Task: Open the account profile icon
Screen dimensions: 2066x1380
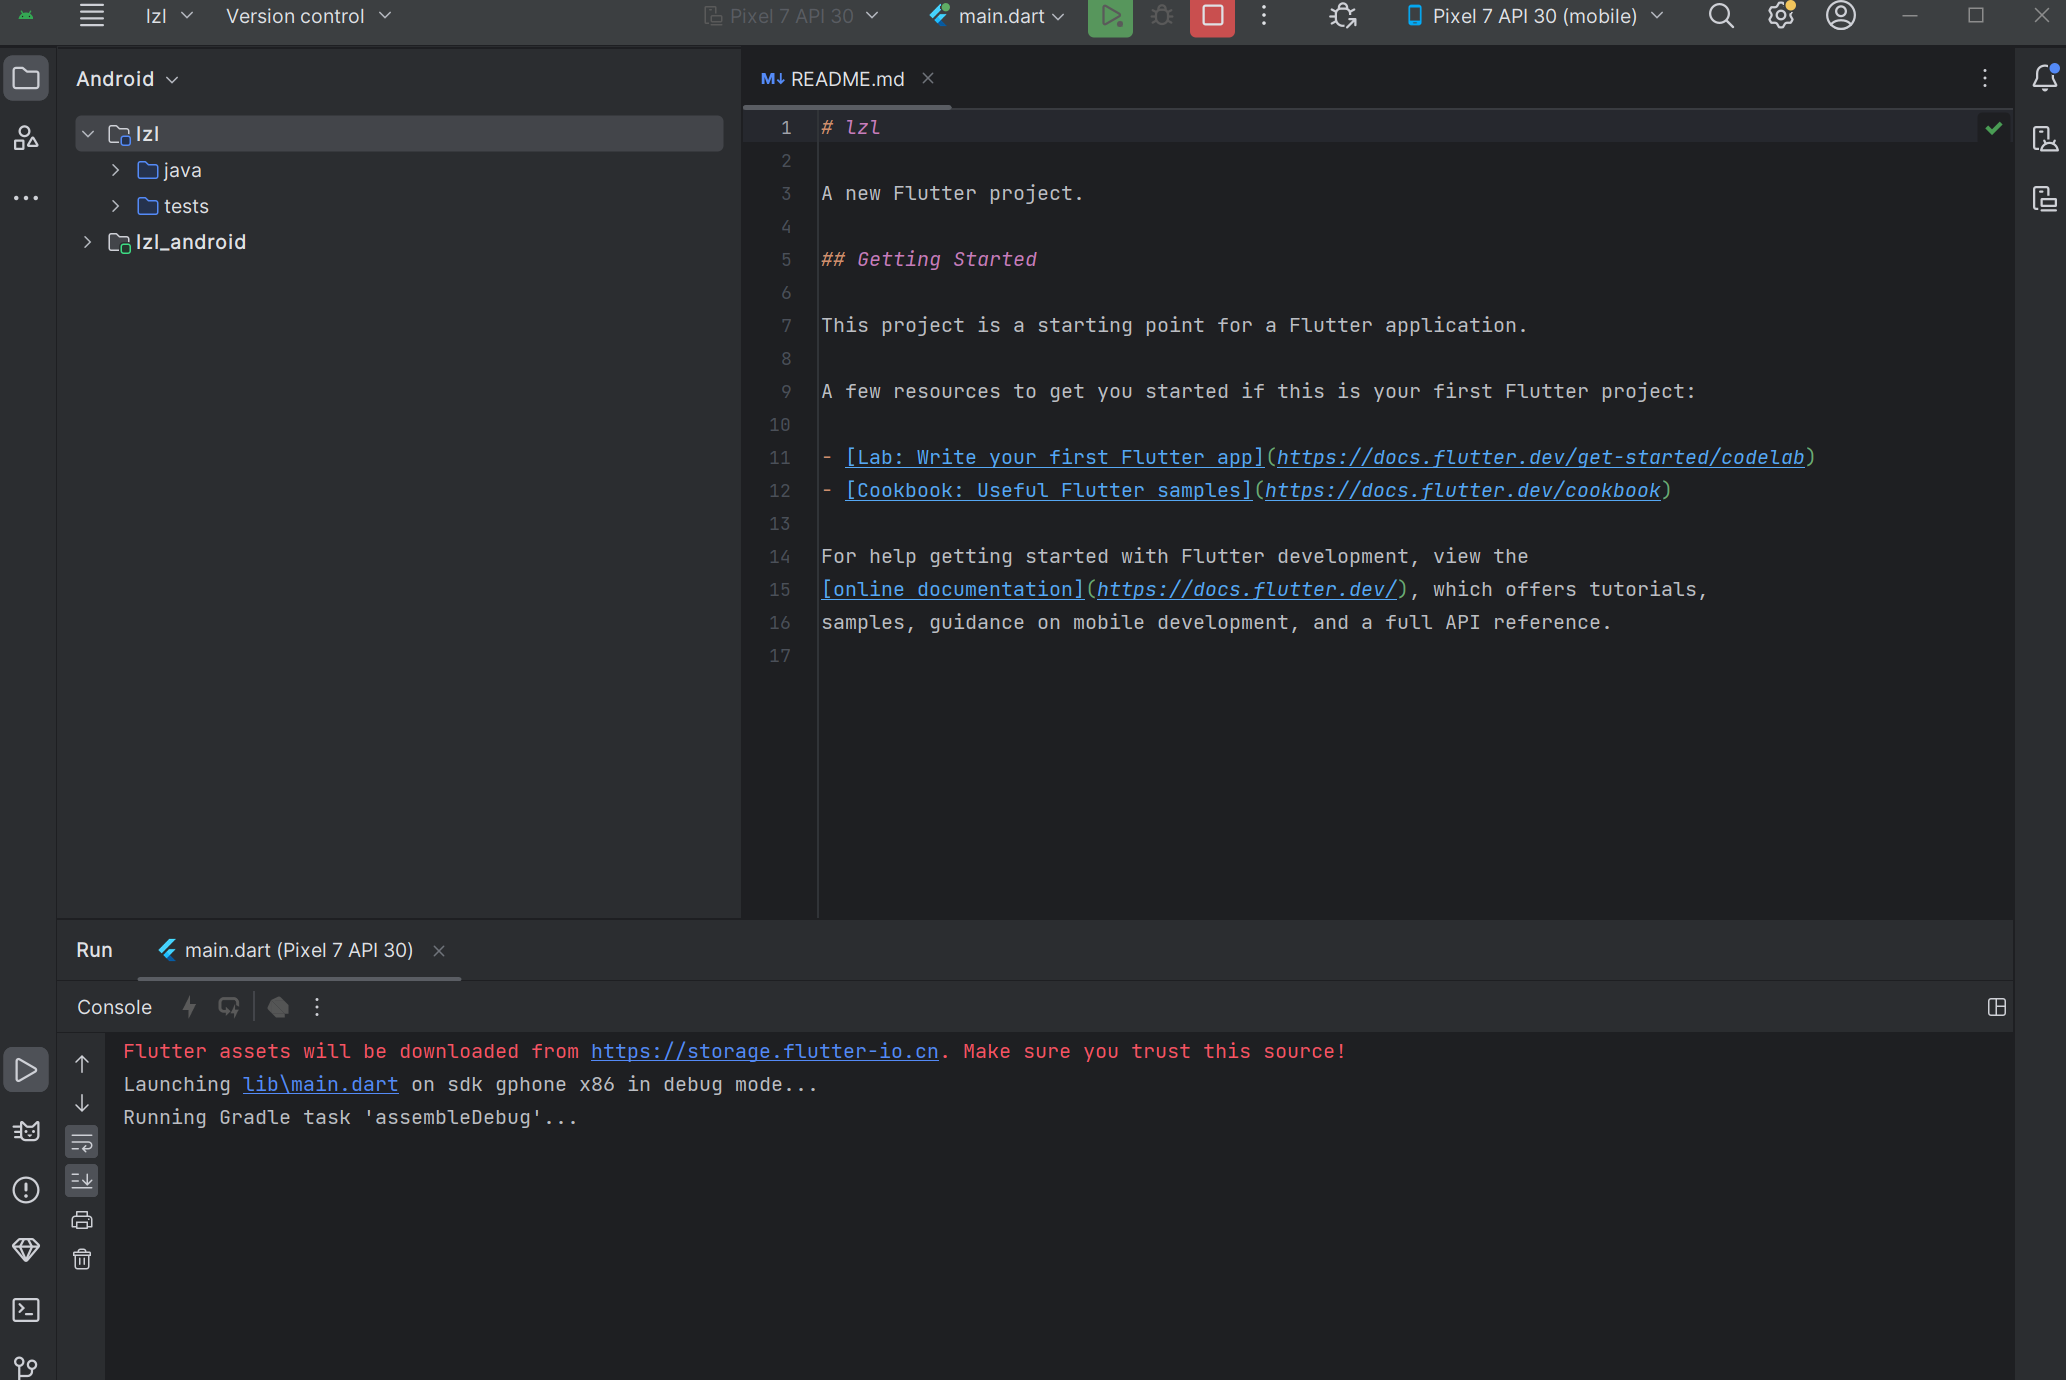Action: [x=1841, y=16]
